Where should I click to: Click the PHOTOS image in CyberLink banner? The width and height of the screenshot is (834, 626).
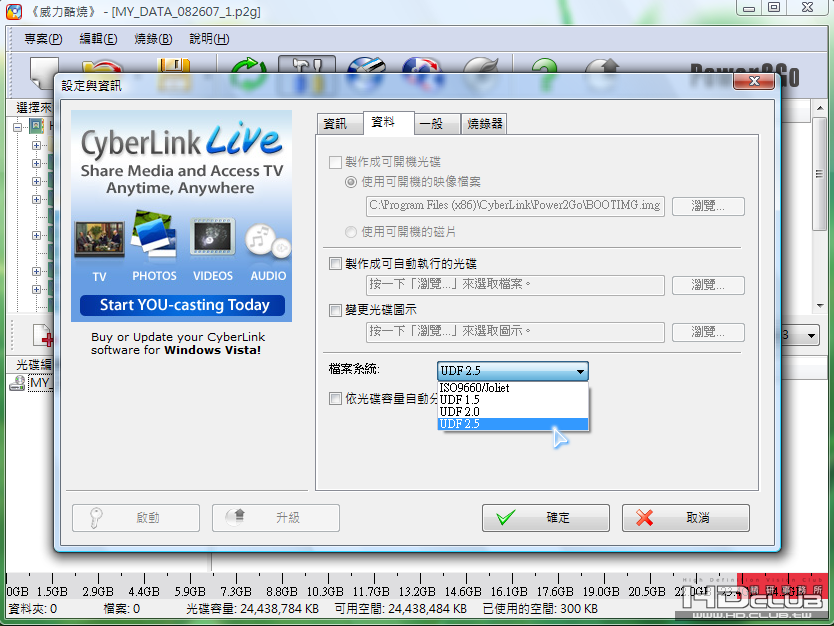coord(154,232)
